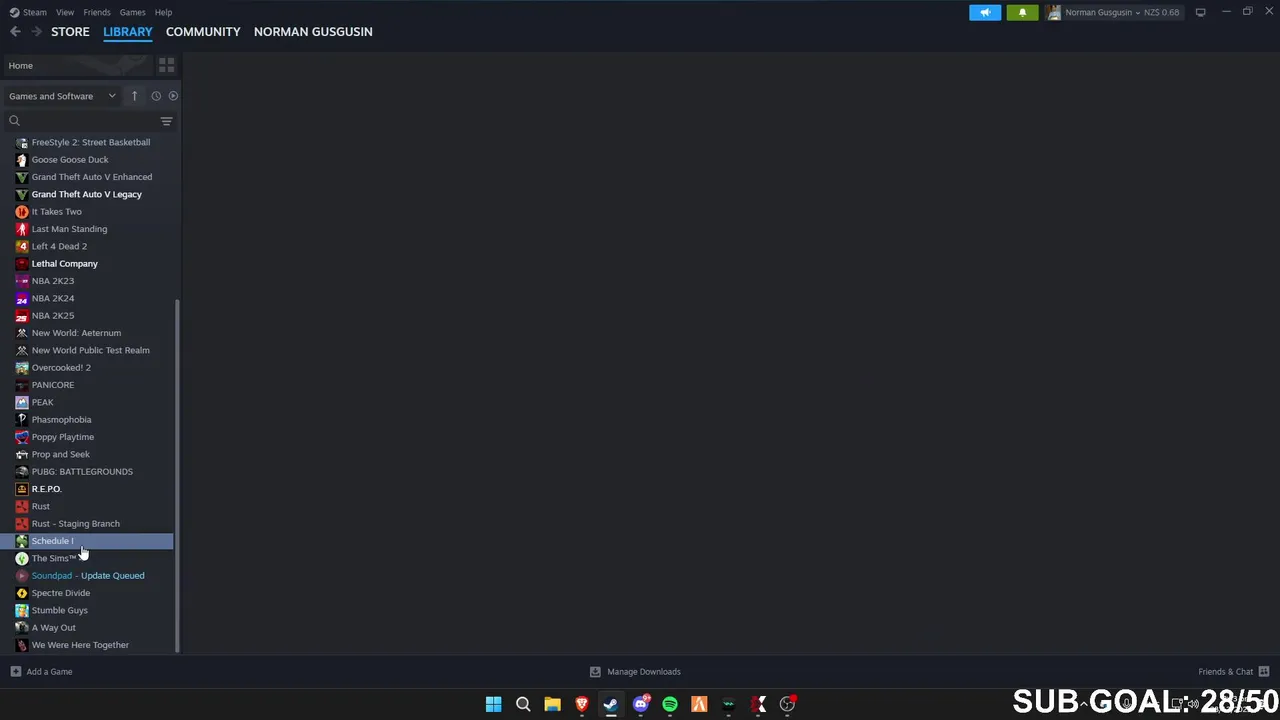Image resolution: width=1280 pixels, height=720 pixels.
Task: Click the Goose Goose Duck game icon
Action: 22,160
